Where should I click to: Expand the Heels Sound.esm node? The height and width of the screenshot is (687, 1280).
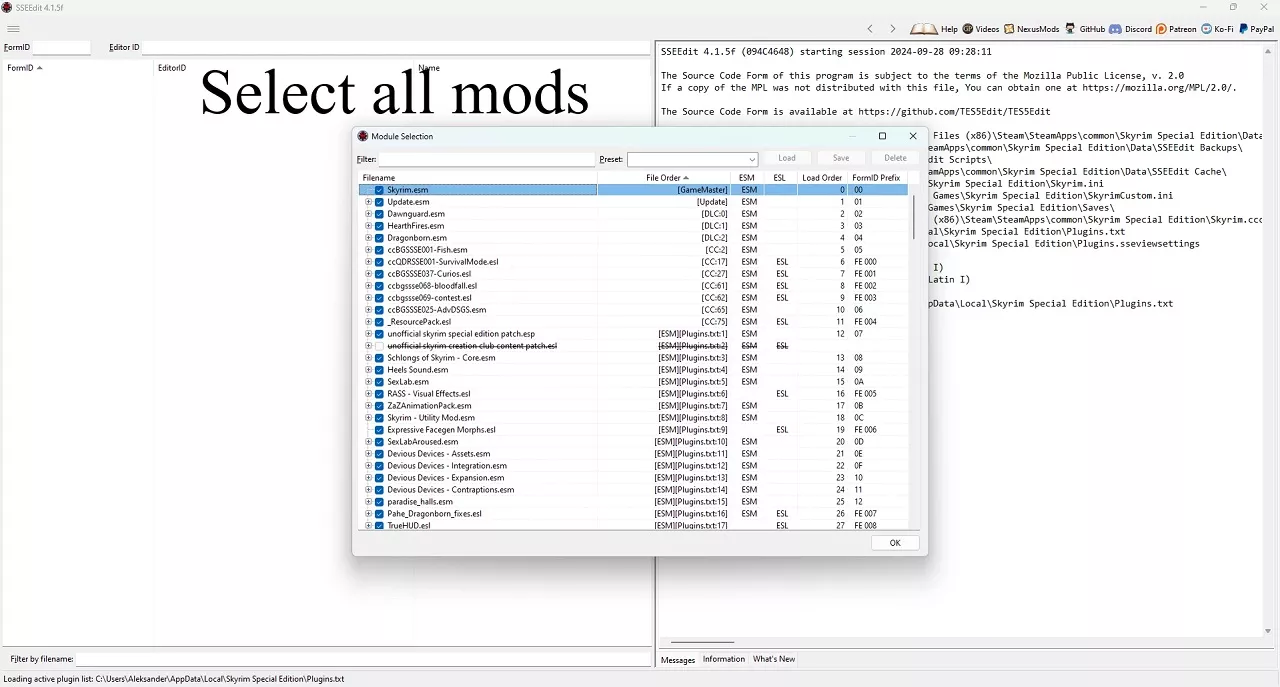[x=368, y=370]
